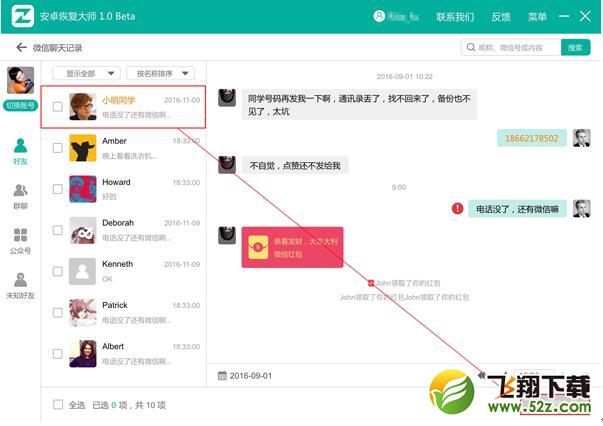Click avatar beside 不自觉 message
603x426 pixels.
click(x=227, y=165)
